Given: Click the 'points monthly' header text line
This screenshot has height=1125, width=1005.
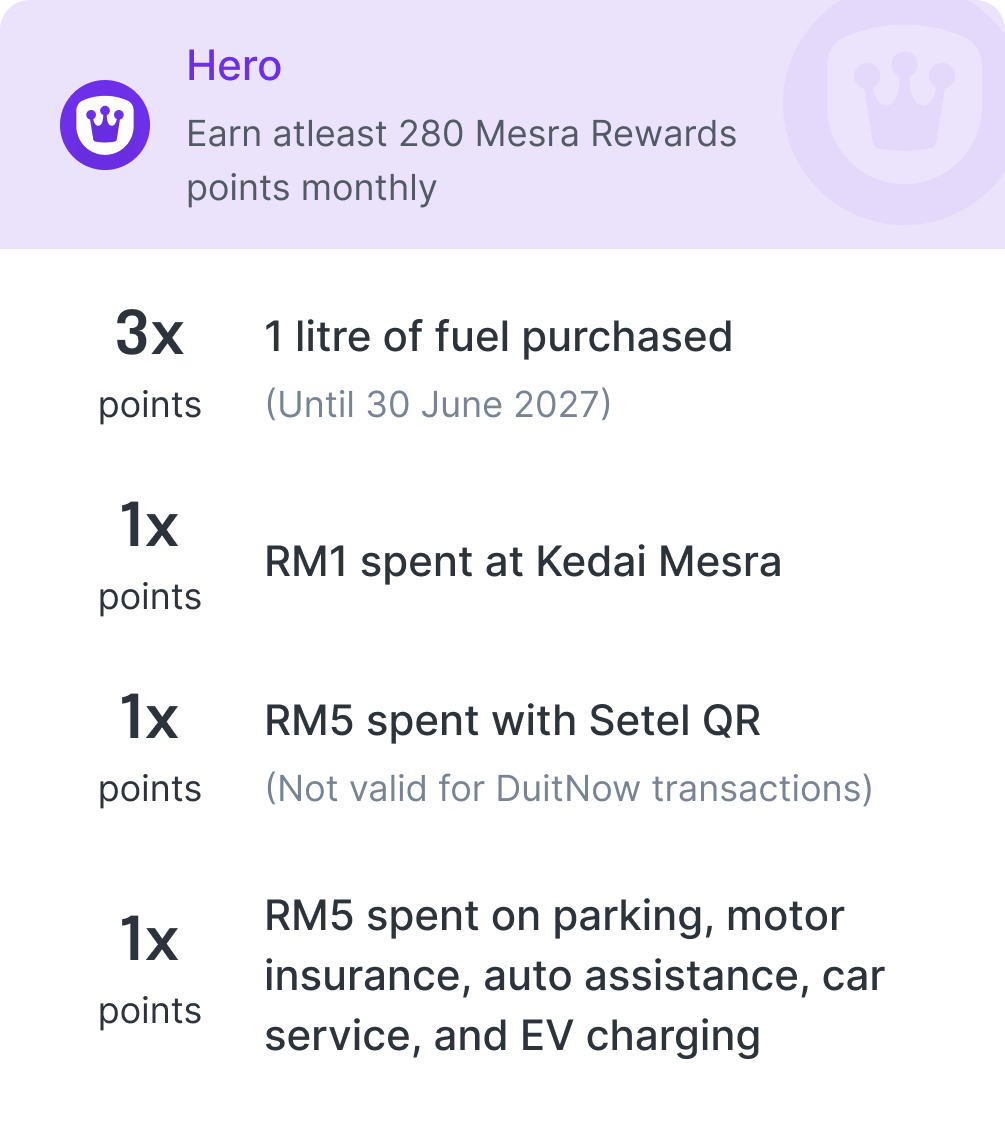Looking at the screenshot, I should (x=311, y=189).
